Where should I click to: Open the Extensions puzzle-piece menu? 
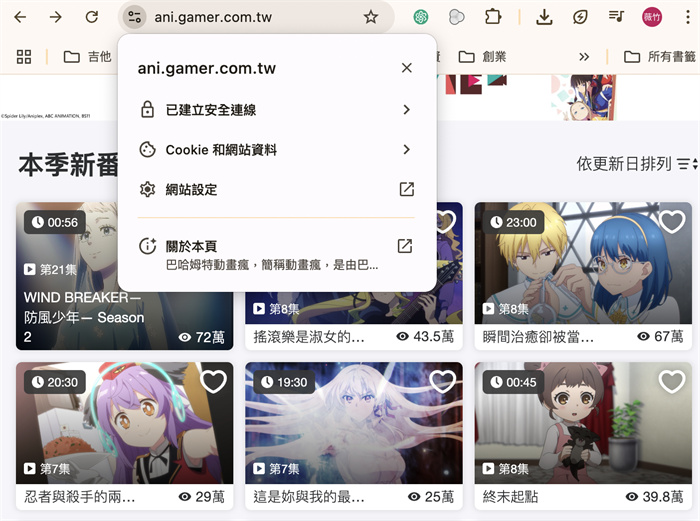coord(493,17)
